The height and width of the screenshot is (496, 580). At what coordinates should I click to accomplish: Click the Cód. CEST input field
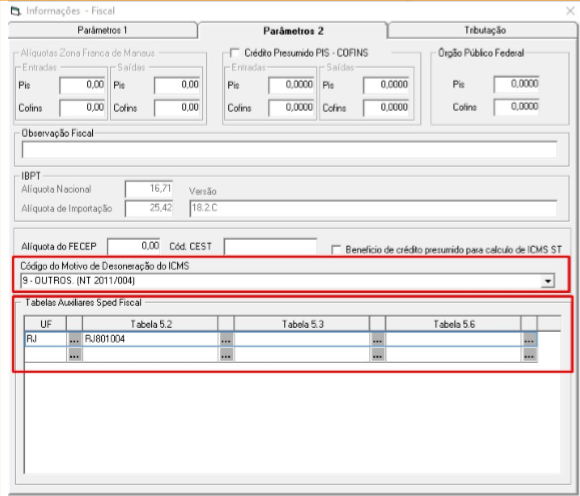270,246
